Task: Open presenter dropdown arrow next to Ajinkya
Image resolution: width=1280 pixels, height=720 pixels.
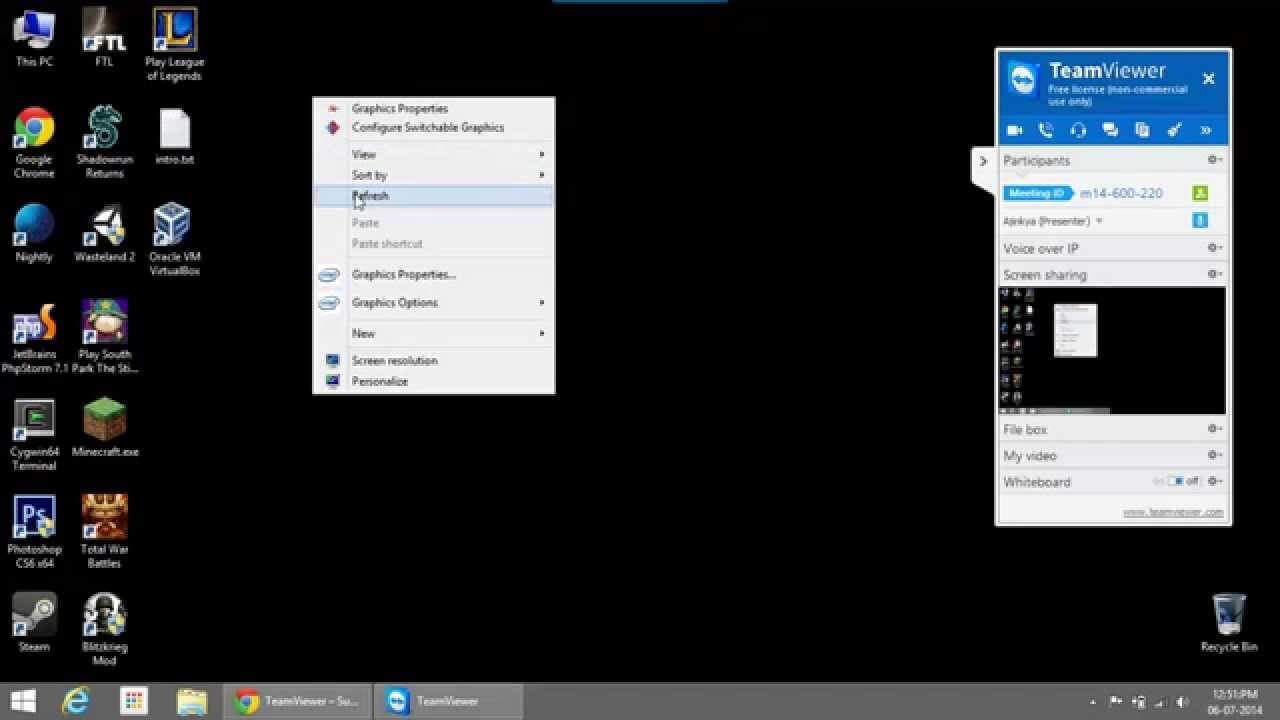Action: point(1099,221)
